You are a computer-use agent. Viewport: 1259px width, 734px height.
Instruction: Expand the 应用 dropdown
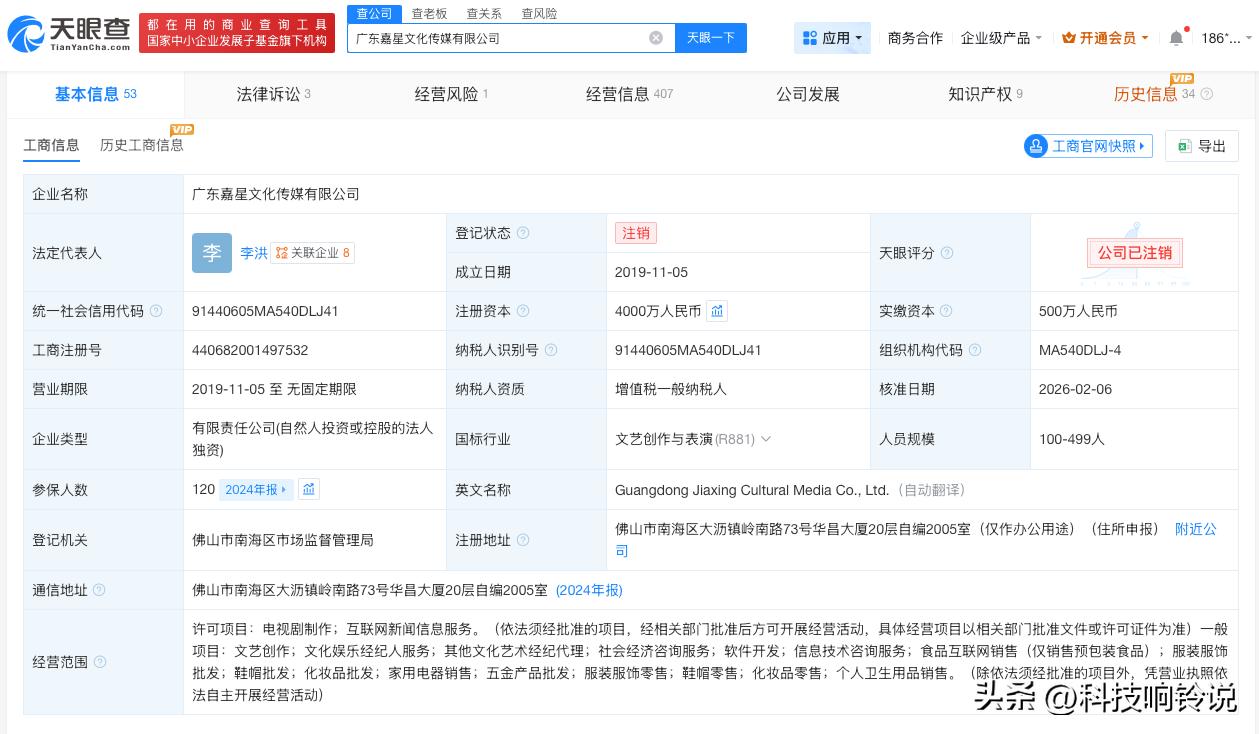858,38
